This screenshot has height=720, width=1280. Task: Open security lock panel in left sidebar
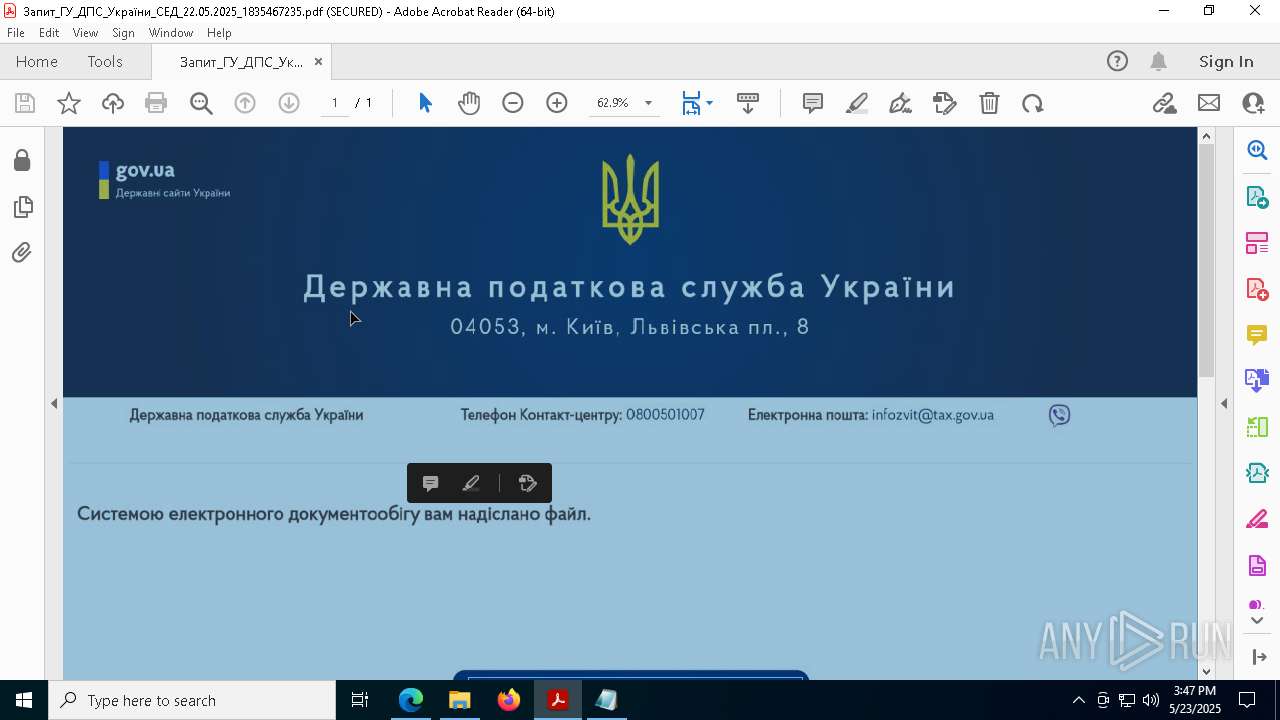22,161
